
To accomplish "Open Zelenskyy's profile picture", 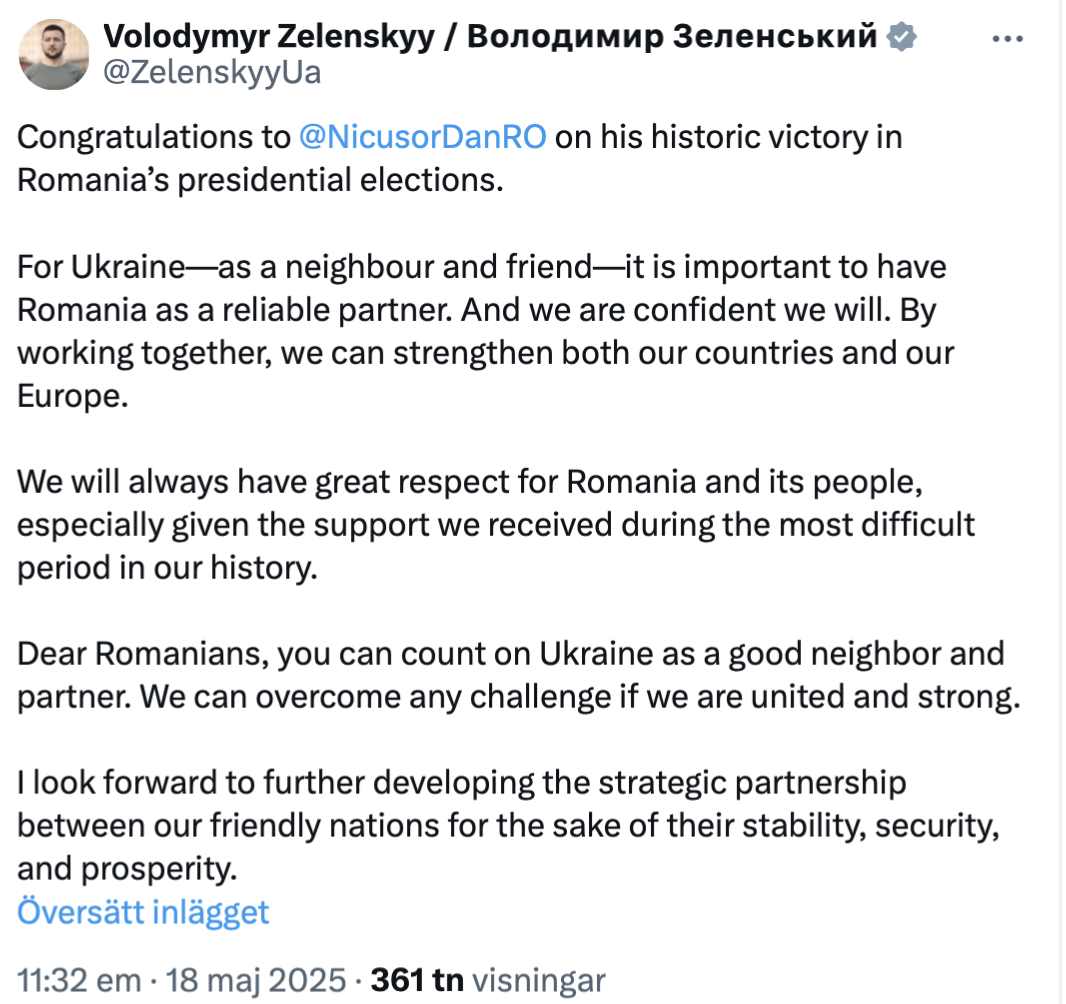I will pyautogui.click(x=54, y=54).
